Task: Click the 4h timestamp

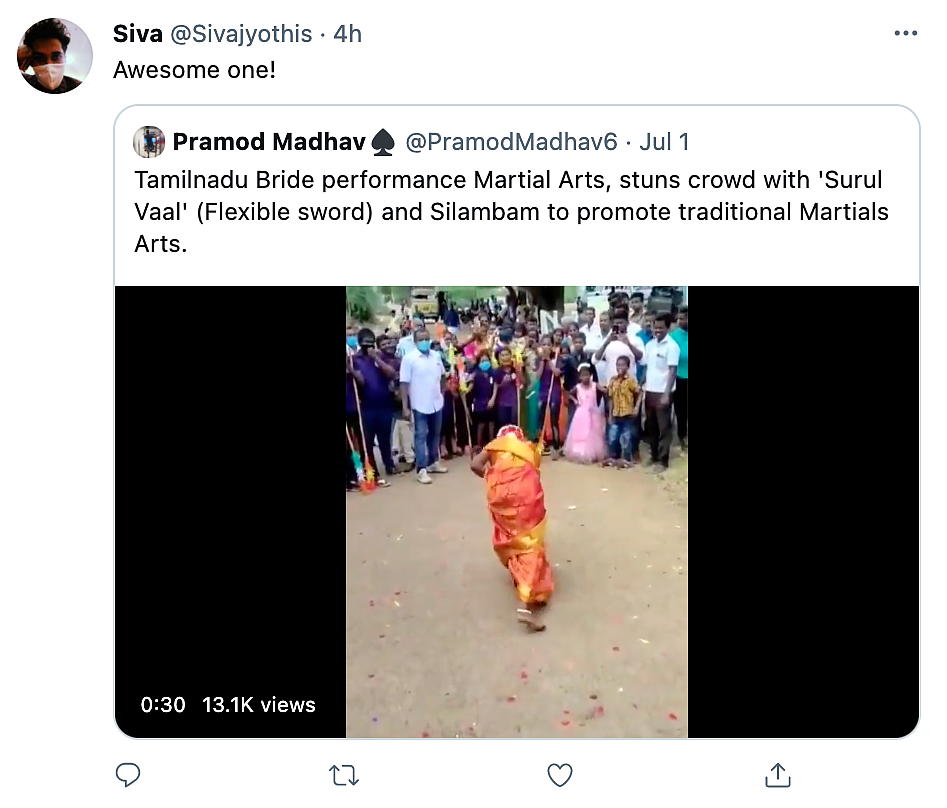Action: [347, 34]
